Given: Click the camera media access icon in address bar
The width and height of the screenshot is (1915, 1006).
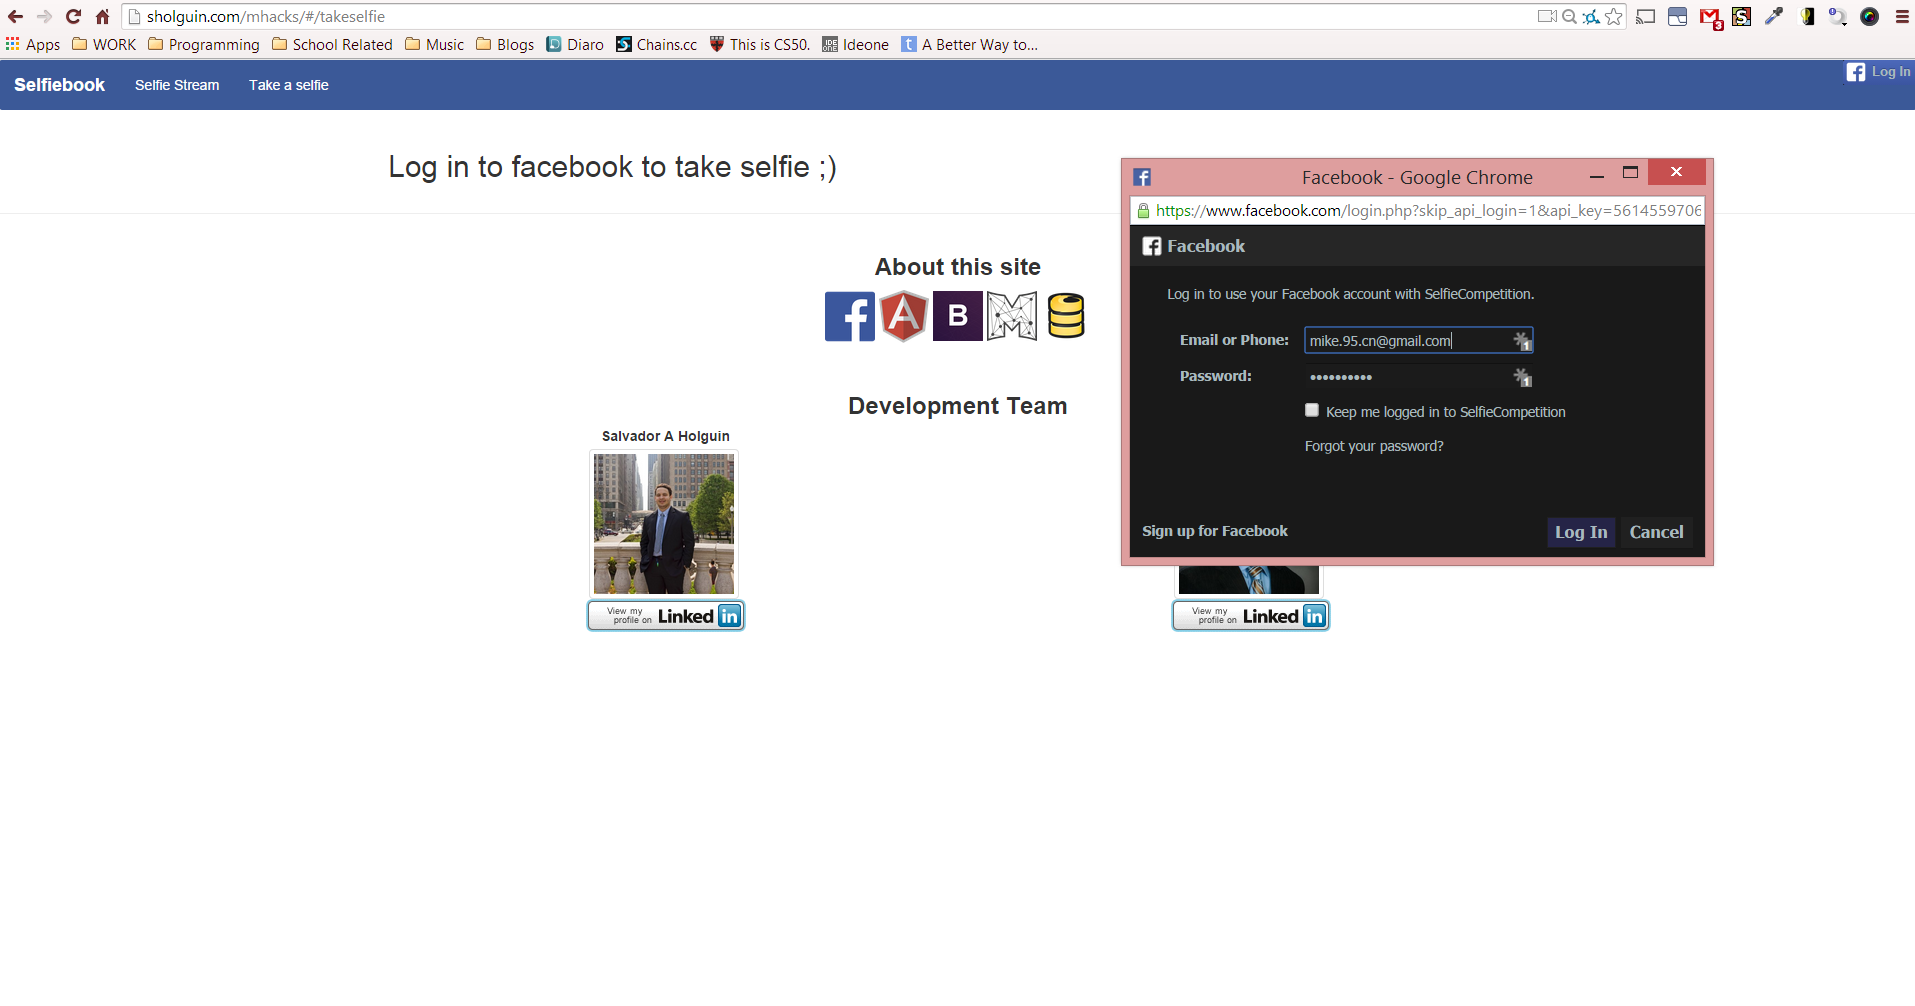Looking at the screenshot, I should pos(1547,16).
